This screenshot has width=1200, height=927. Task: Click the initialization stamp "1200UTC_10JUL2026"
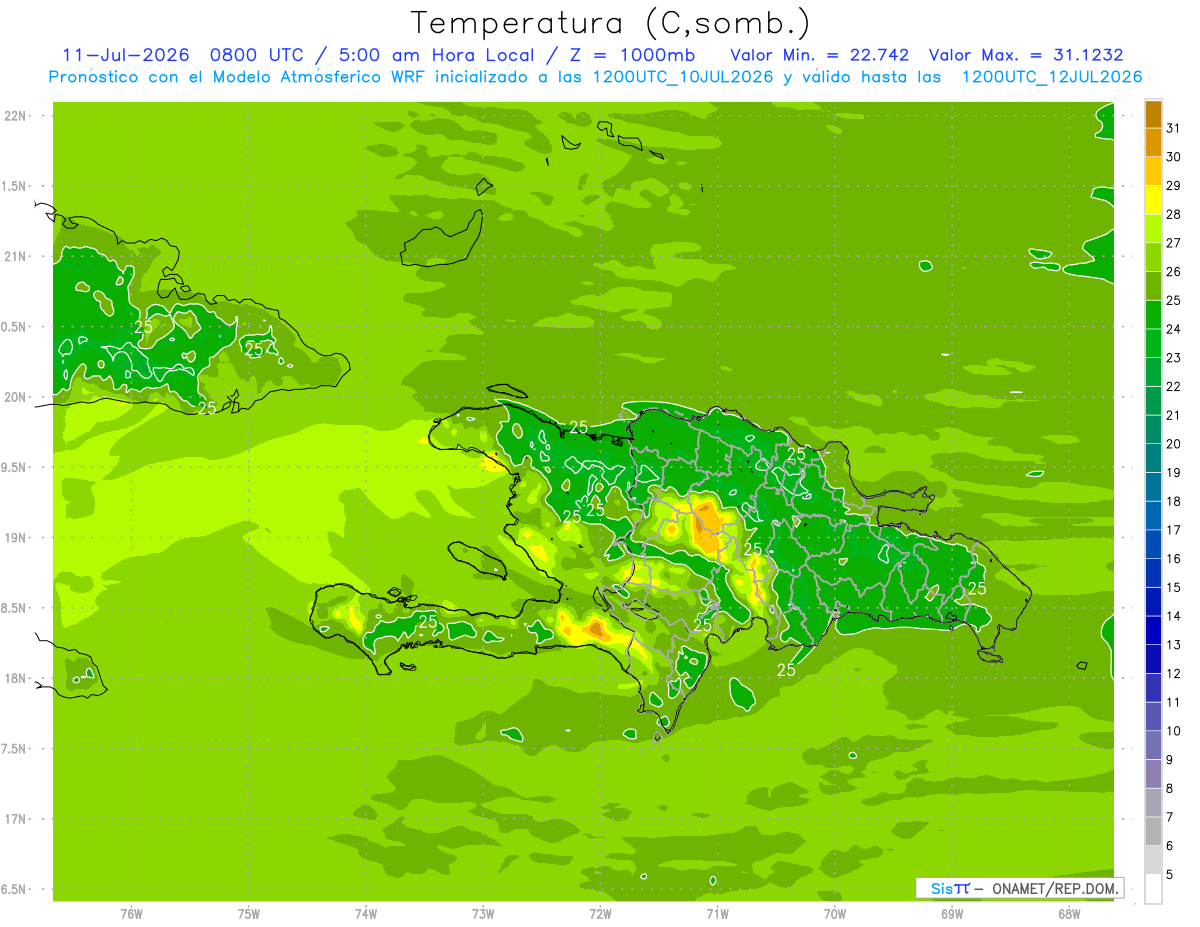click(683, 77)
